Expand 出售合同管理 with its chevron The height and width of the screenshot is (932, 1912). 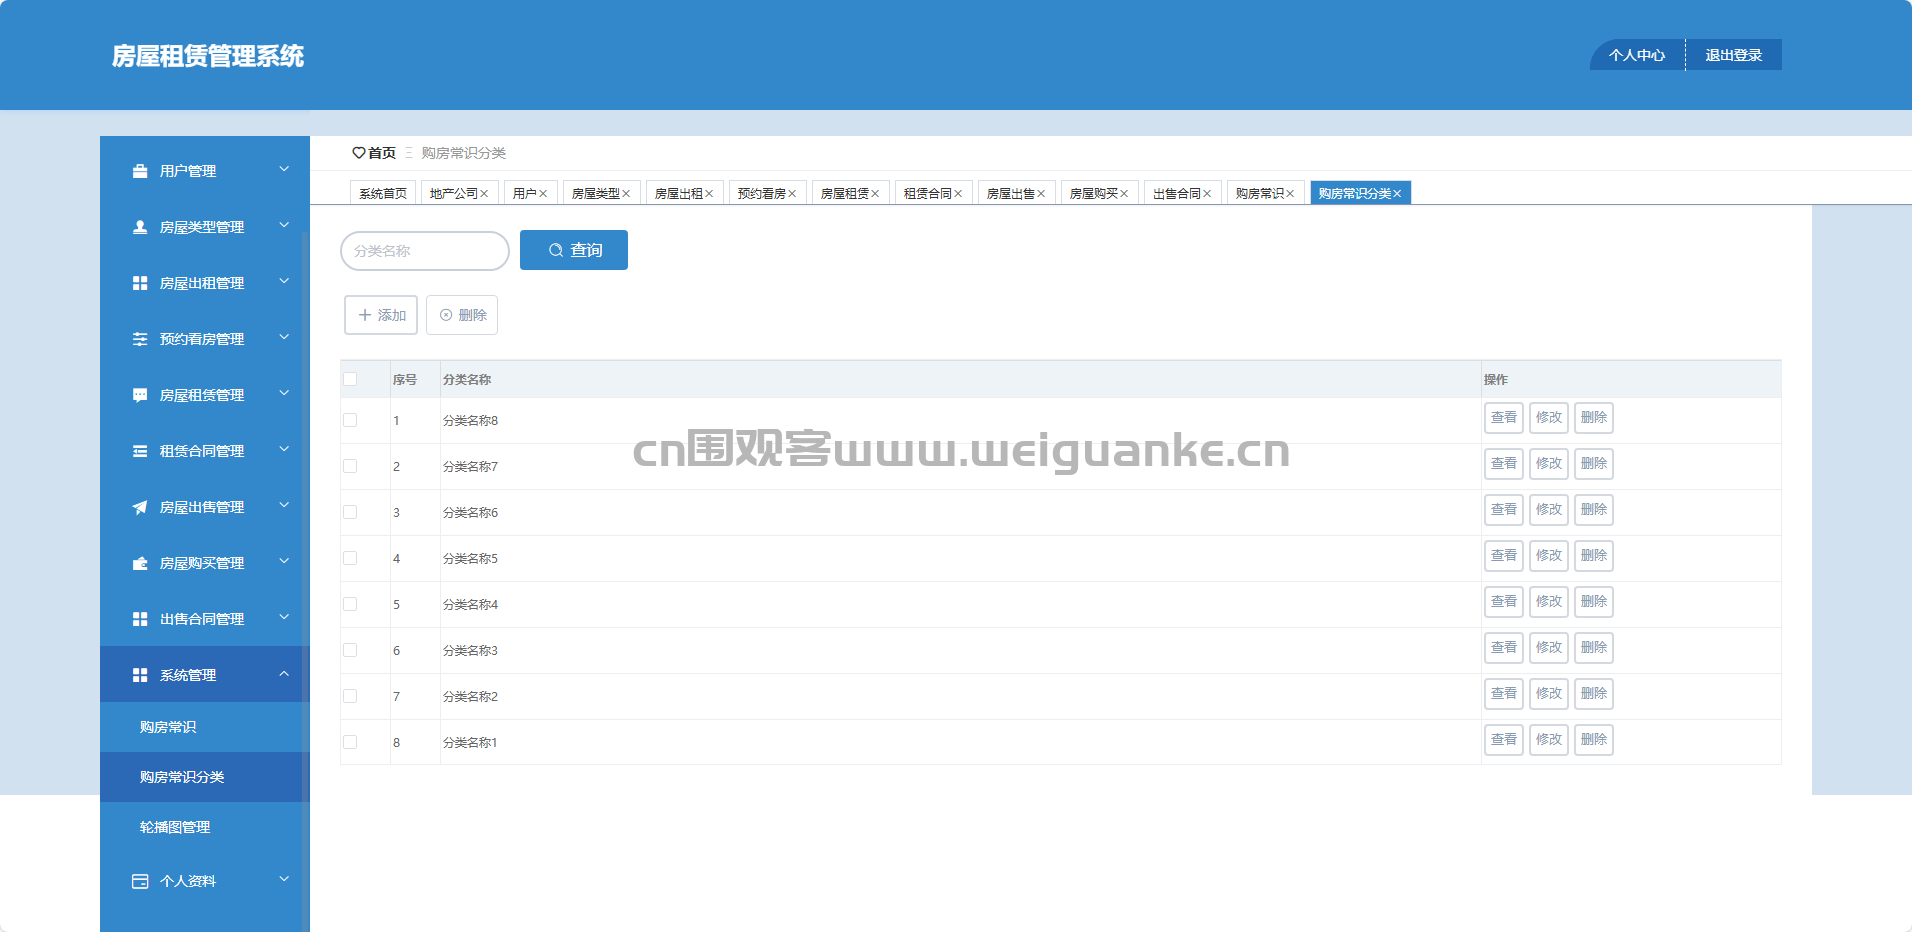[284, 617]
